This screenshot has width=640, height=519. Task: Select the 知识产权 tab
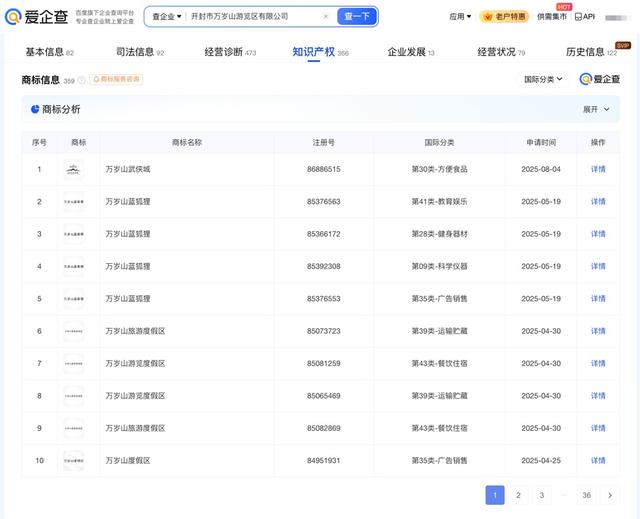coord(320,52)
